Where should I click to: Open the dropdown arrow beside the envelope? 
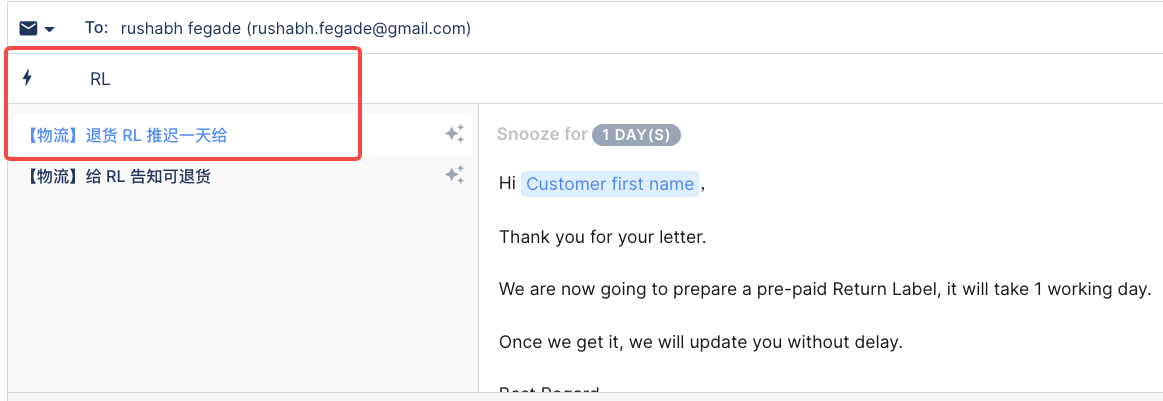(x=50, y=29)
